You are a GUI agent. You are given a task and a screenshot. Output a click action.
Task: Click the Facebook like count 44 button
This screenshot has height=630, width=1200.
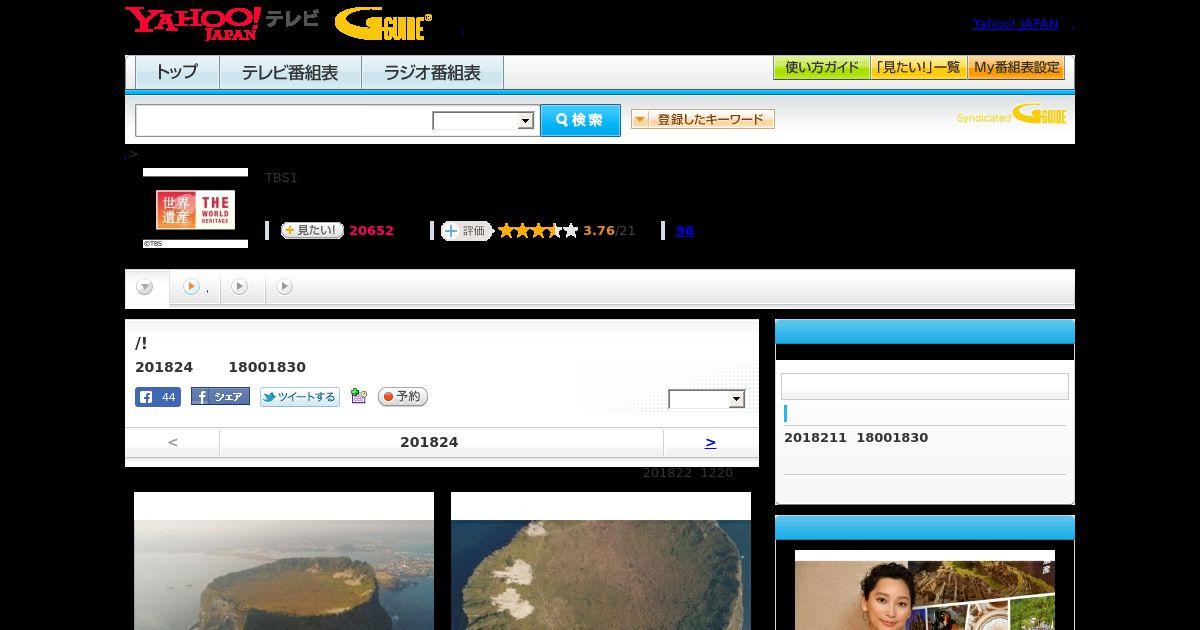pyautogui.click(x=158, y=397)
